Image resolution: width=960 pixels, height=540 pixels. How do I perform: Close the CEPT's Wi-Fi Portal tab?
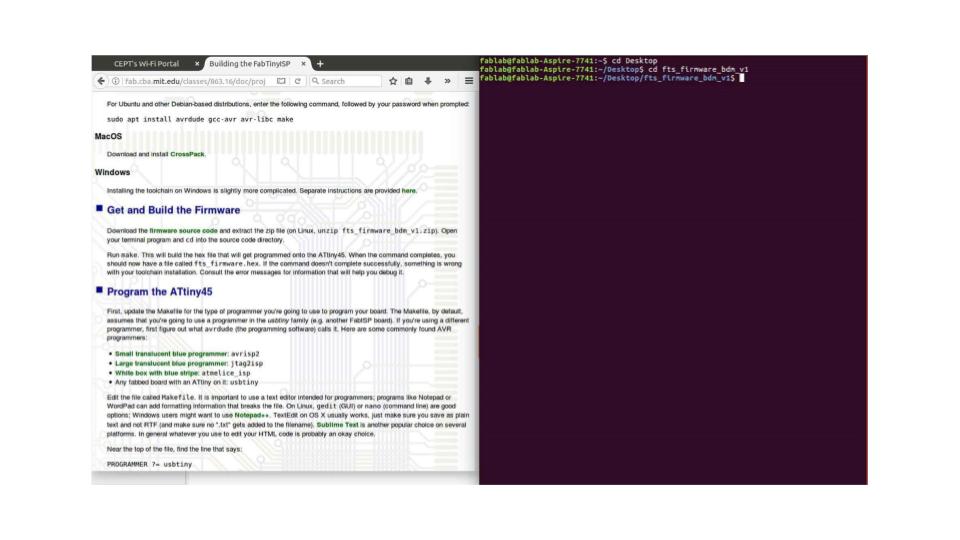coord(197,64)
